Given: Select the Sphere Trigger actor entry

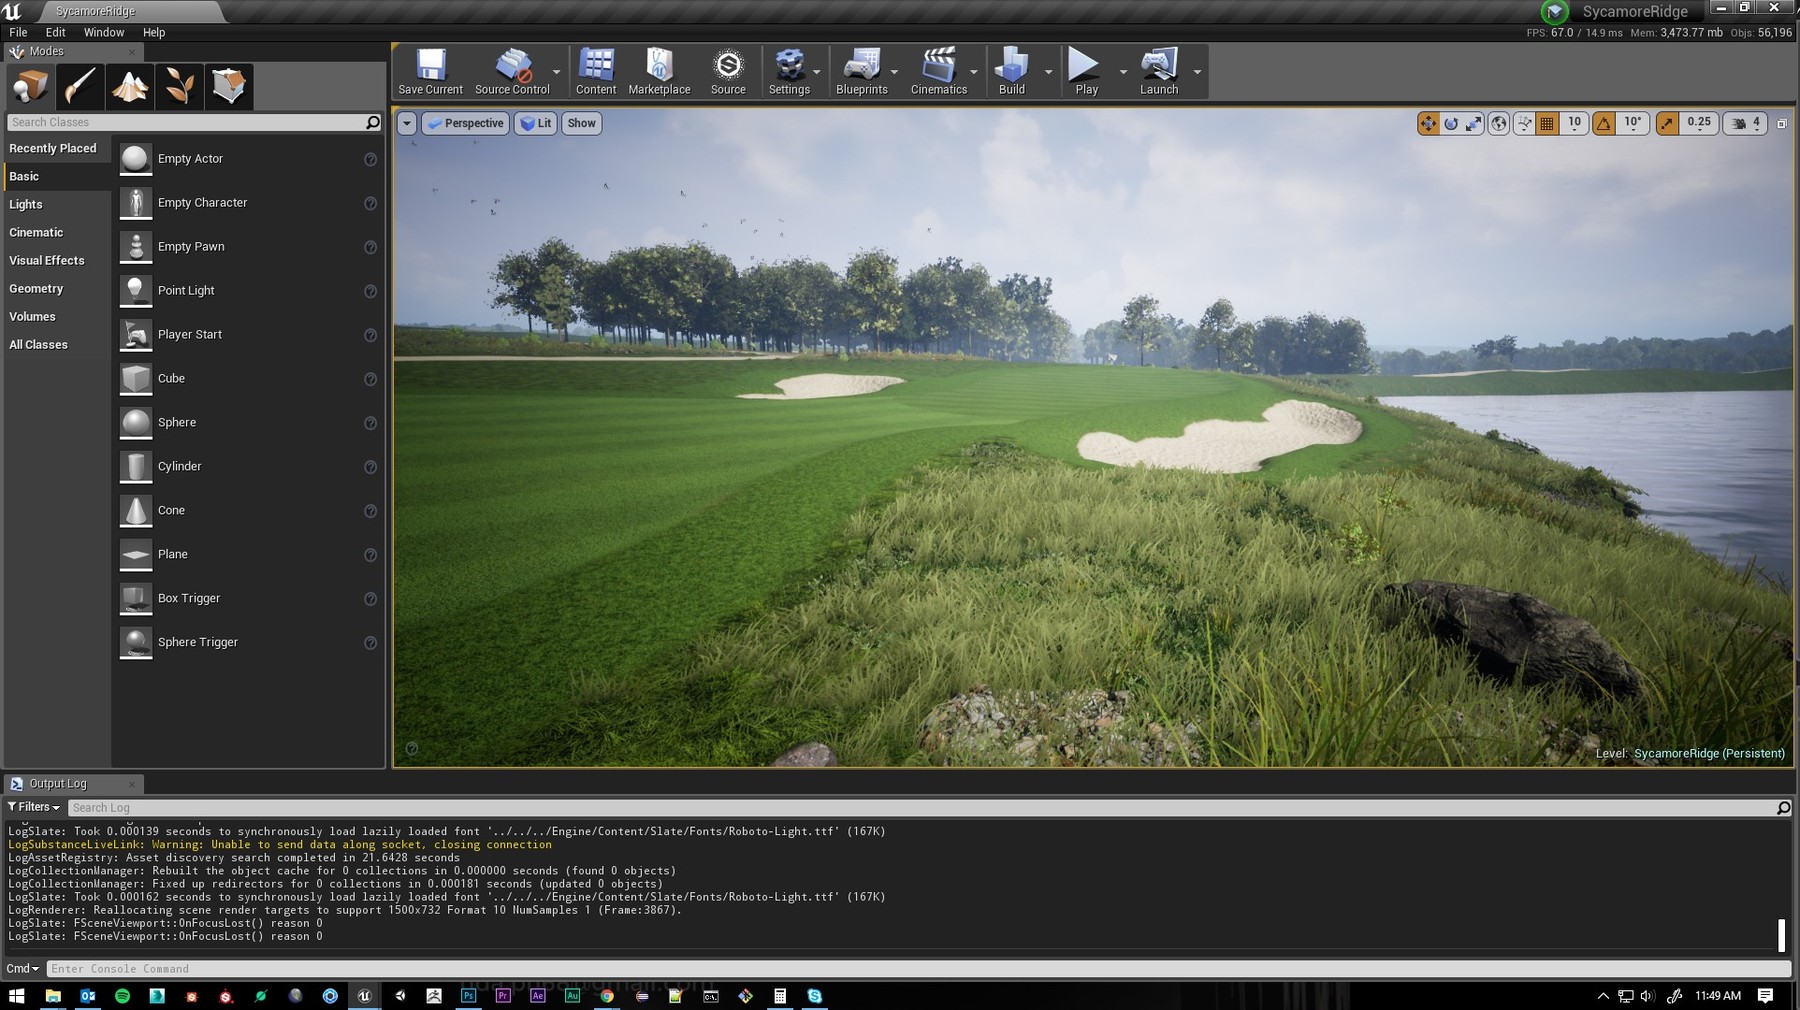Looking at the screenshot, I should (x=248, y=643).
